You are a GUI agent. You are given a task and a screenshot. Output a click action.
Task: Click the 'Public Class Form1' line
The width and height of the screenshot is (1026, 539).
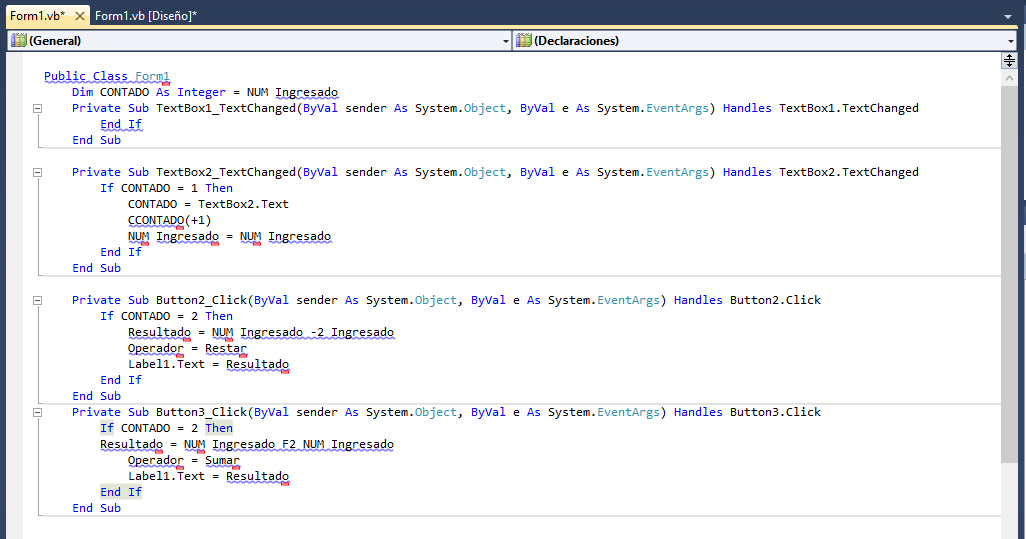[107, 76]
